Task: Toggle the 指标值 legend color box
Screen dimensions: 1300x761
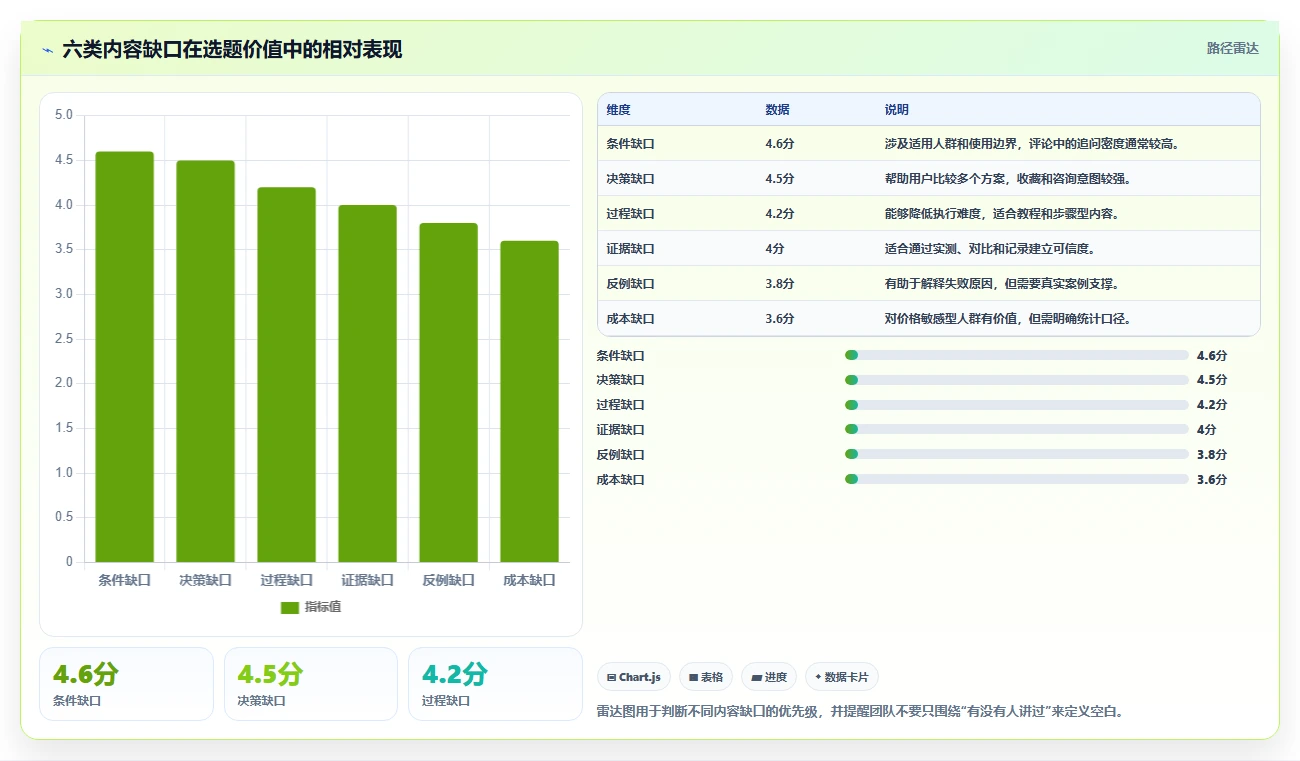Action: (290, 608)
